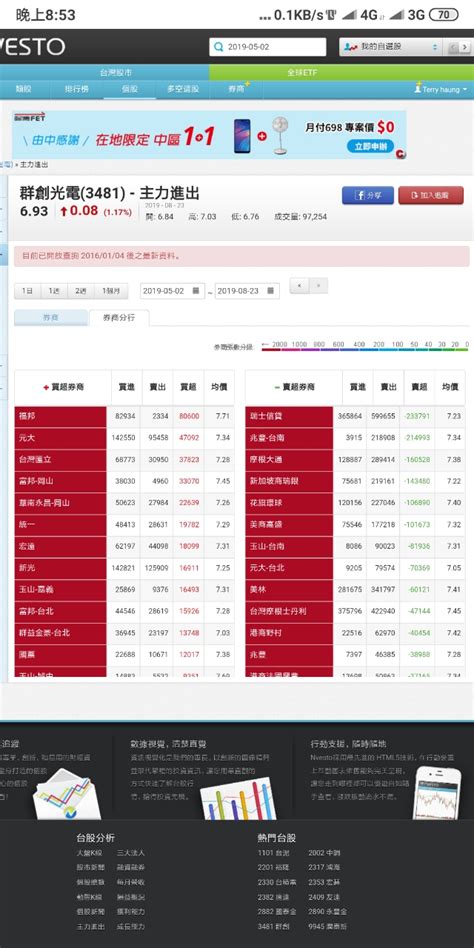Select broker 瑞士信貸 in net-sell table
Image resolution: width=474 pixels, height=948 pixels.
coord(289,417)
